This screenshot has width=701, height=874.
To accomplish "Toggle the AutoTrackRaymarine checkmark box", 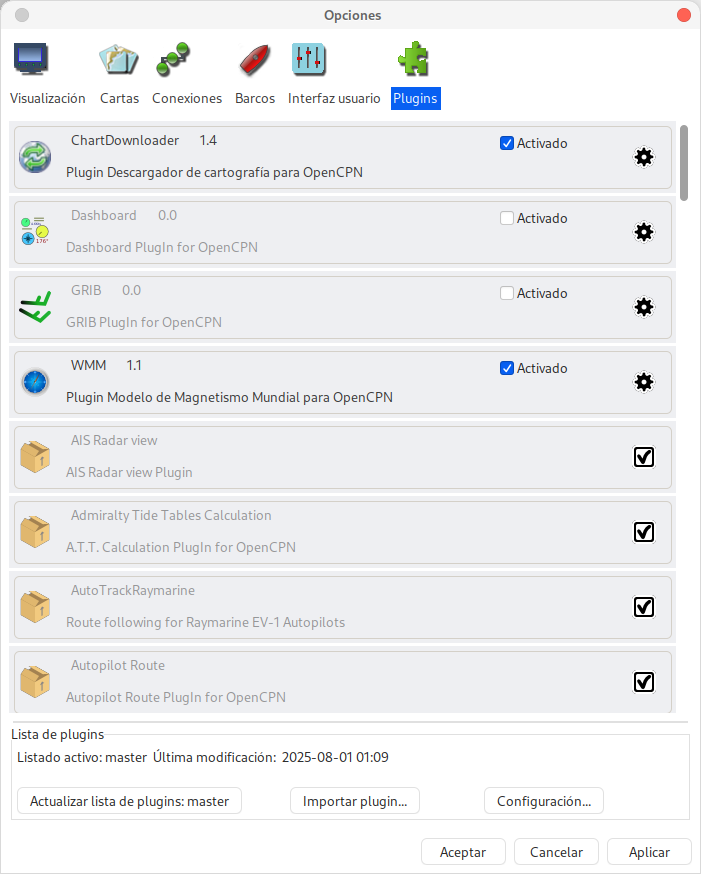I will point(644,607).
